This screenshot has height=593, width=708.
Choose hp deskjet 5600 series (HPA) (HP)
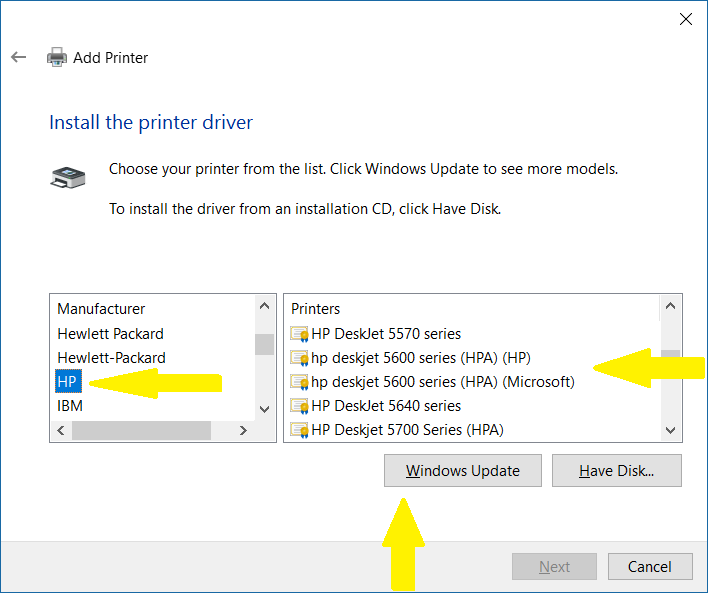point(421,358)
